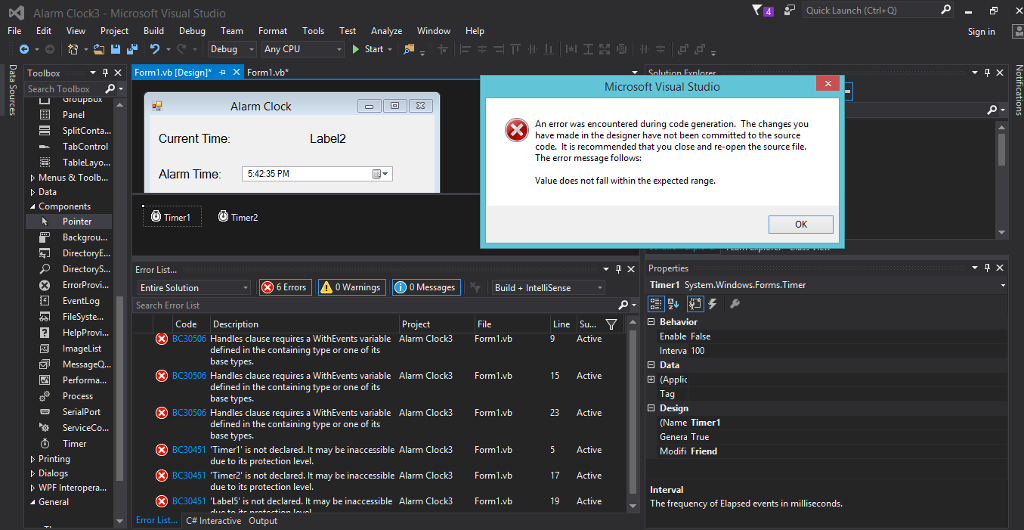Click the Property Pages wrench icon
The image size is (1024, 530).
tap(735, 304)
